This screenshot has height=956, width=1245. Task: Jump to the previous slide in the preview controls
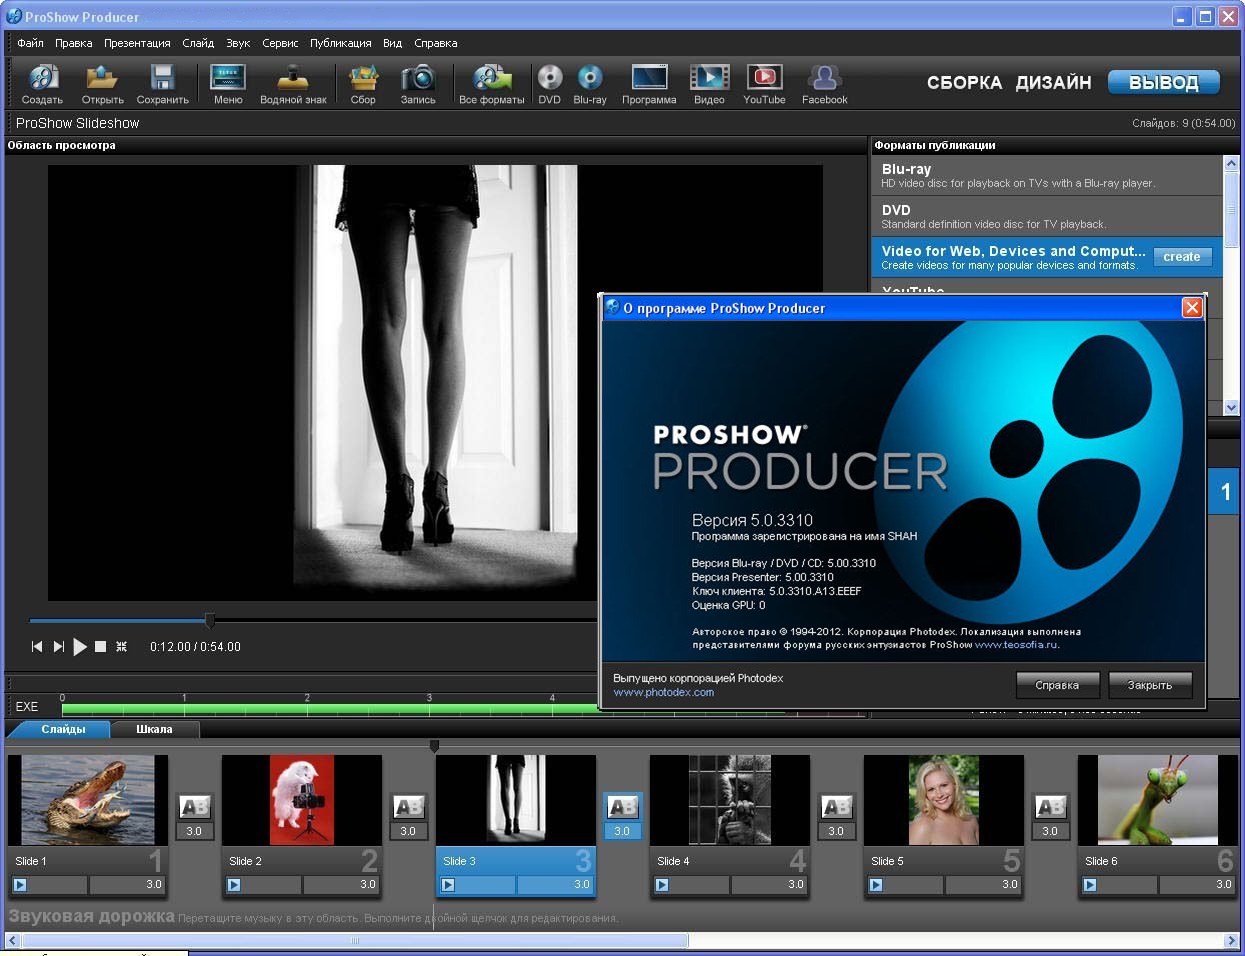coord(37,647)
